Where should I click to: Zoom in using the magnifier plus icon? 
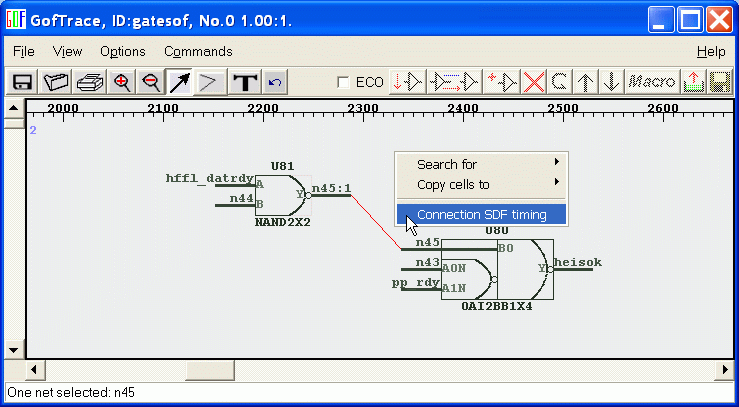tap(122, 82)
